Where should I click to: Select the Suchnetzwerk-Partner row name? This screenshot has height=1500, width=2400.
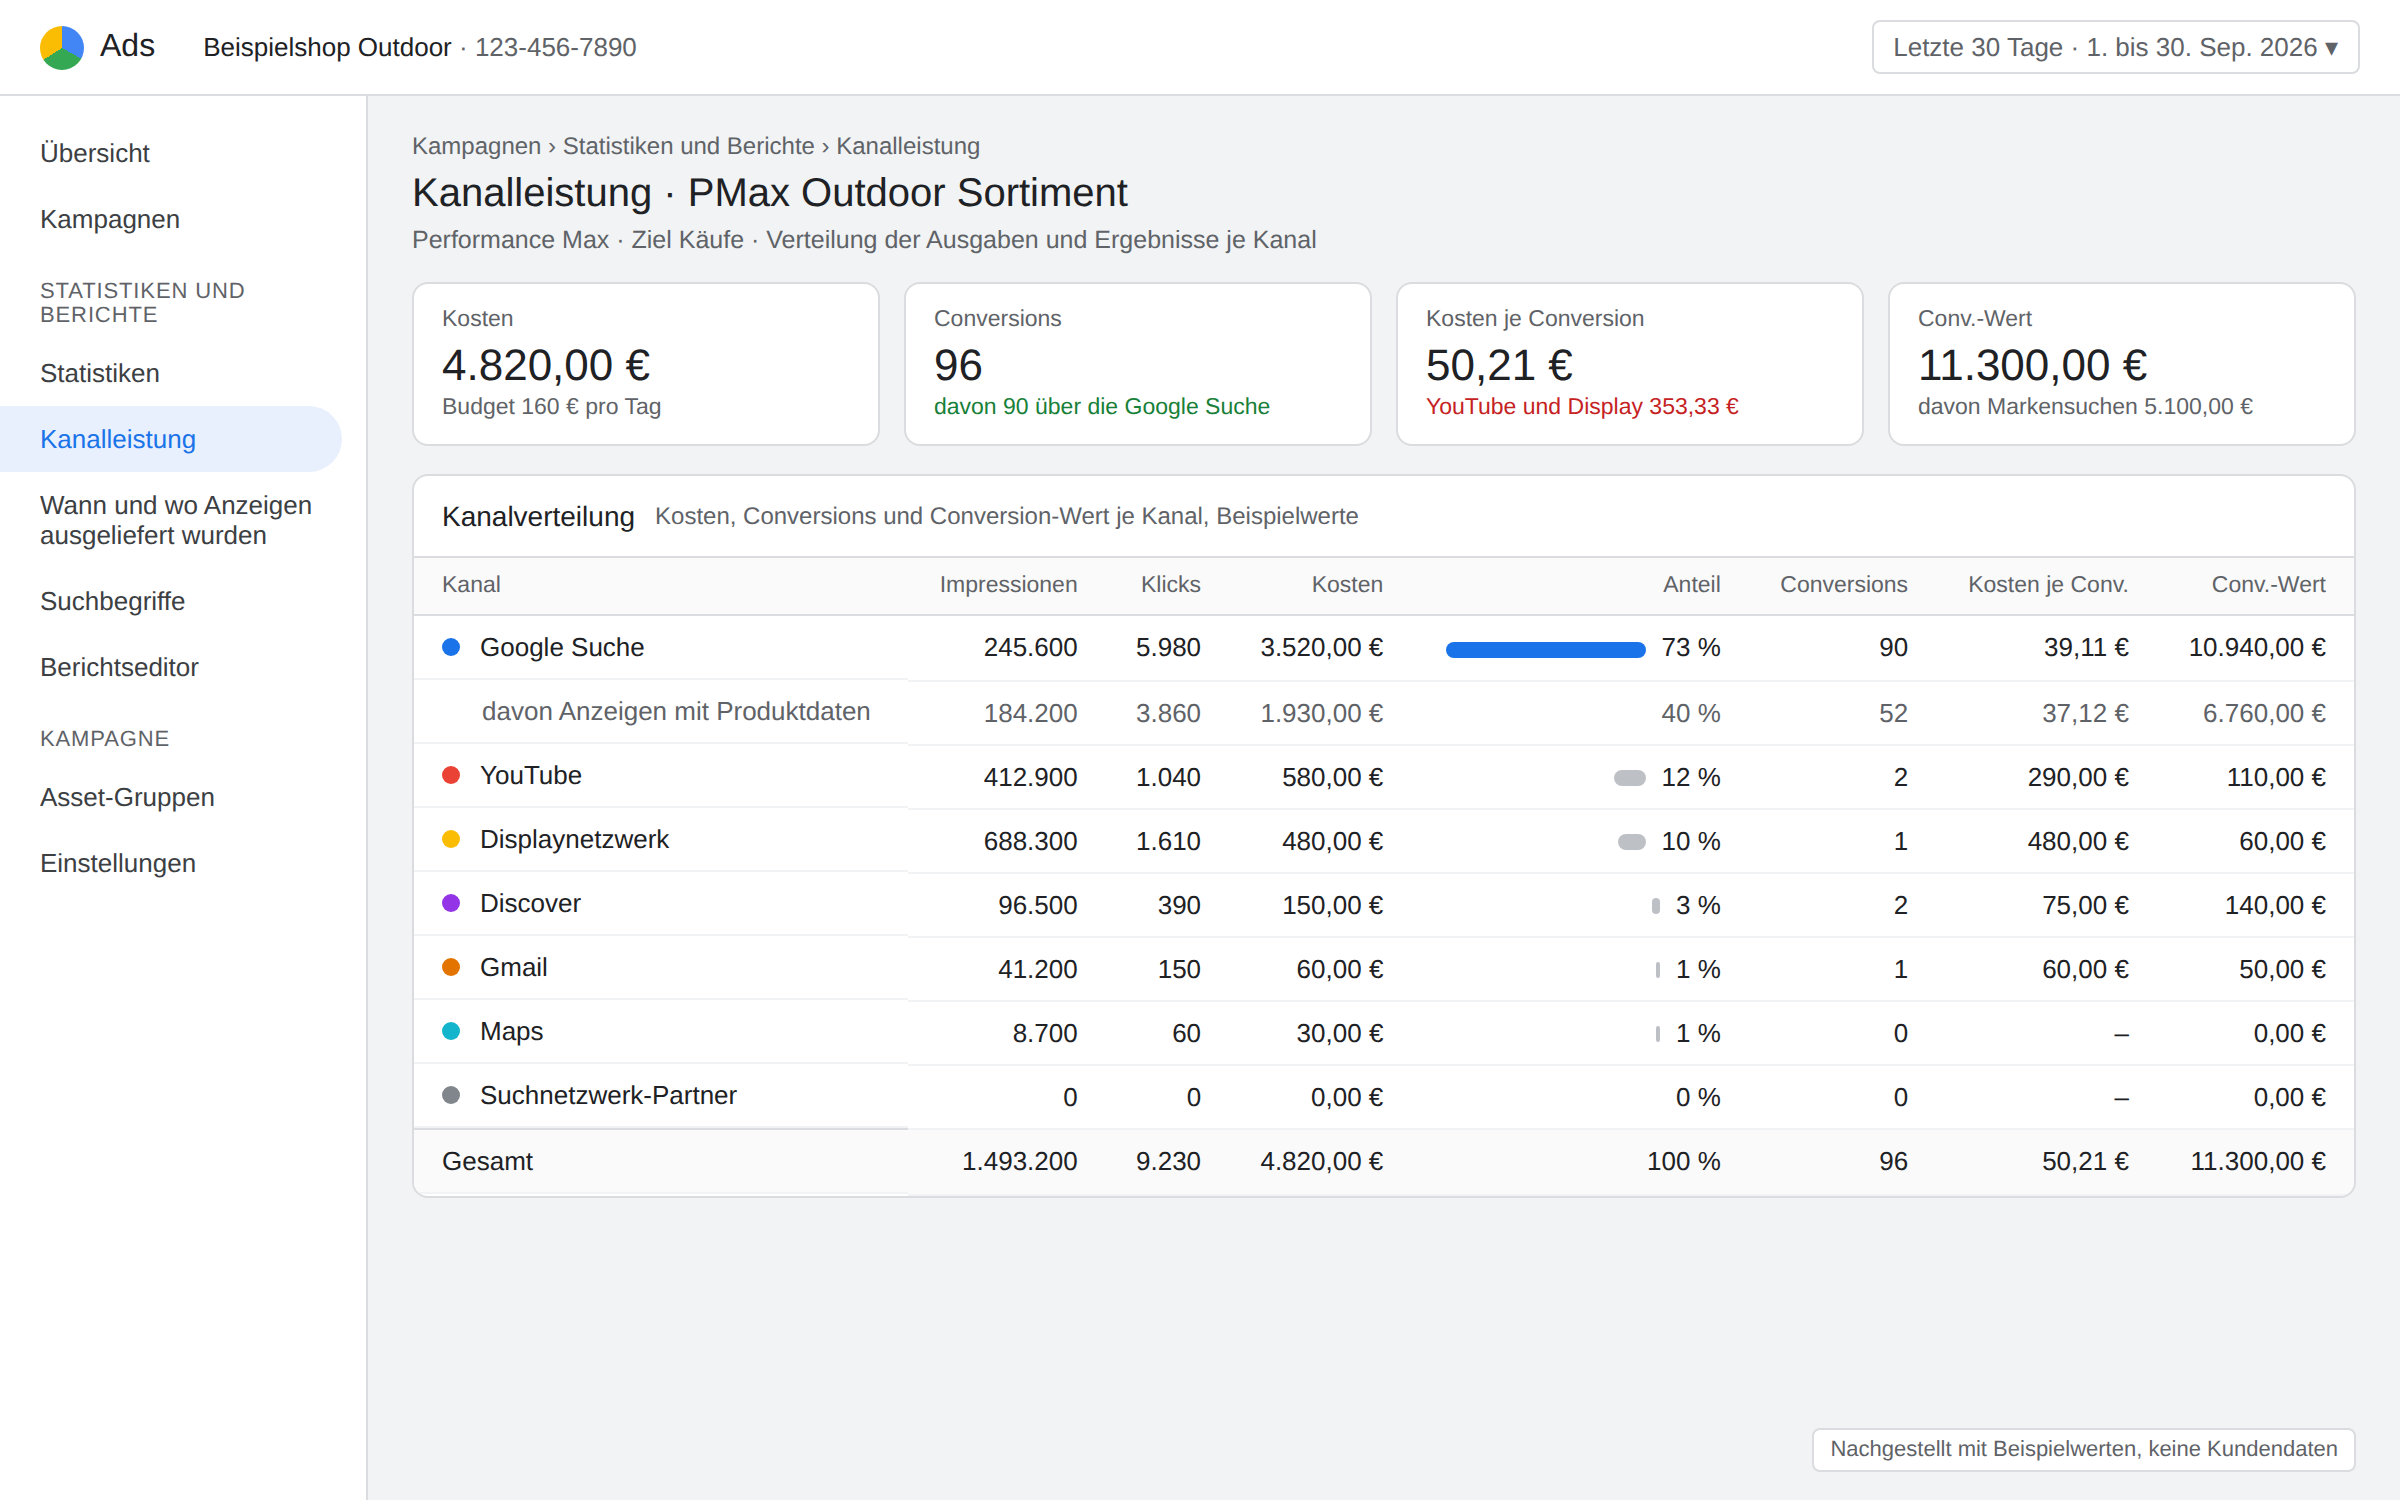pyautogui.click(x=608, y=1095)
